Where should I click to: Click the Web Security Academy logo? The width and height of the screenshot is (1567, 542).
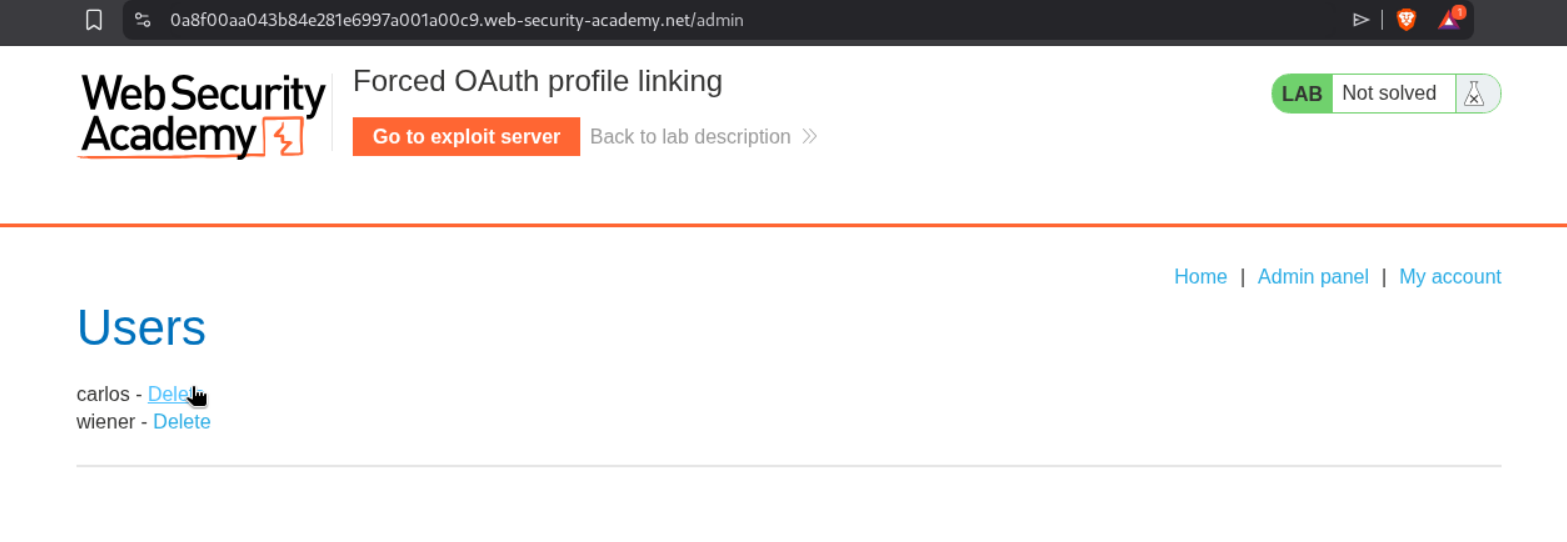(x=203, y=115)
